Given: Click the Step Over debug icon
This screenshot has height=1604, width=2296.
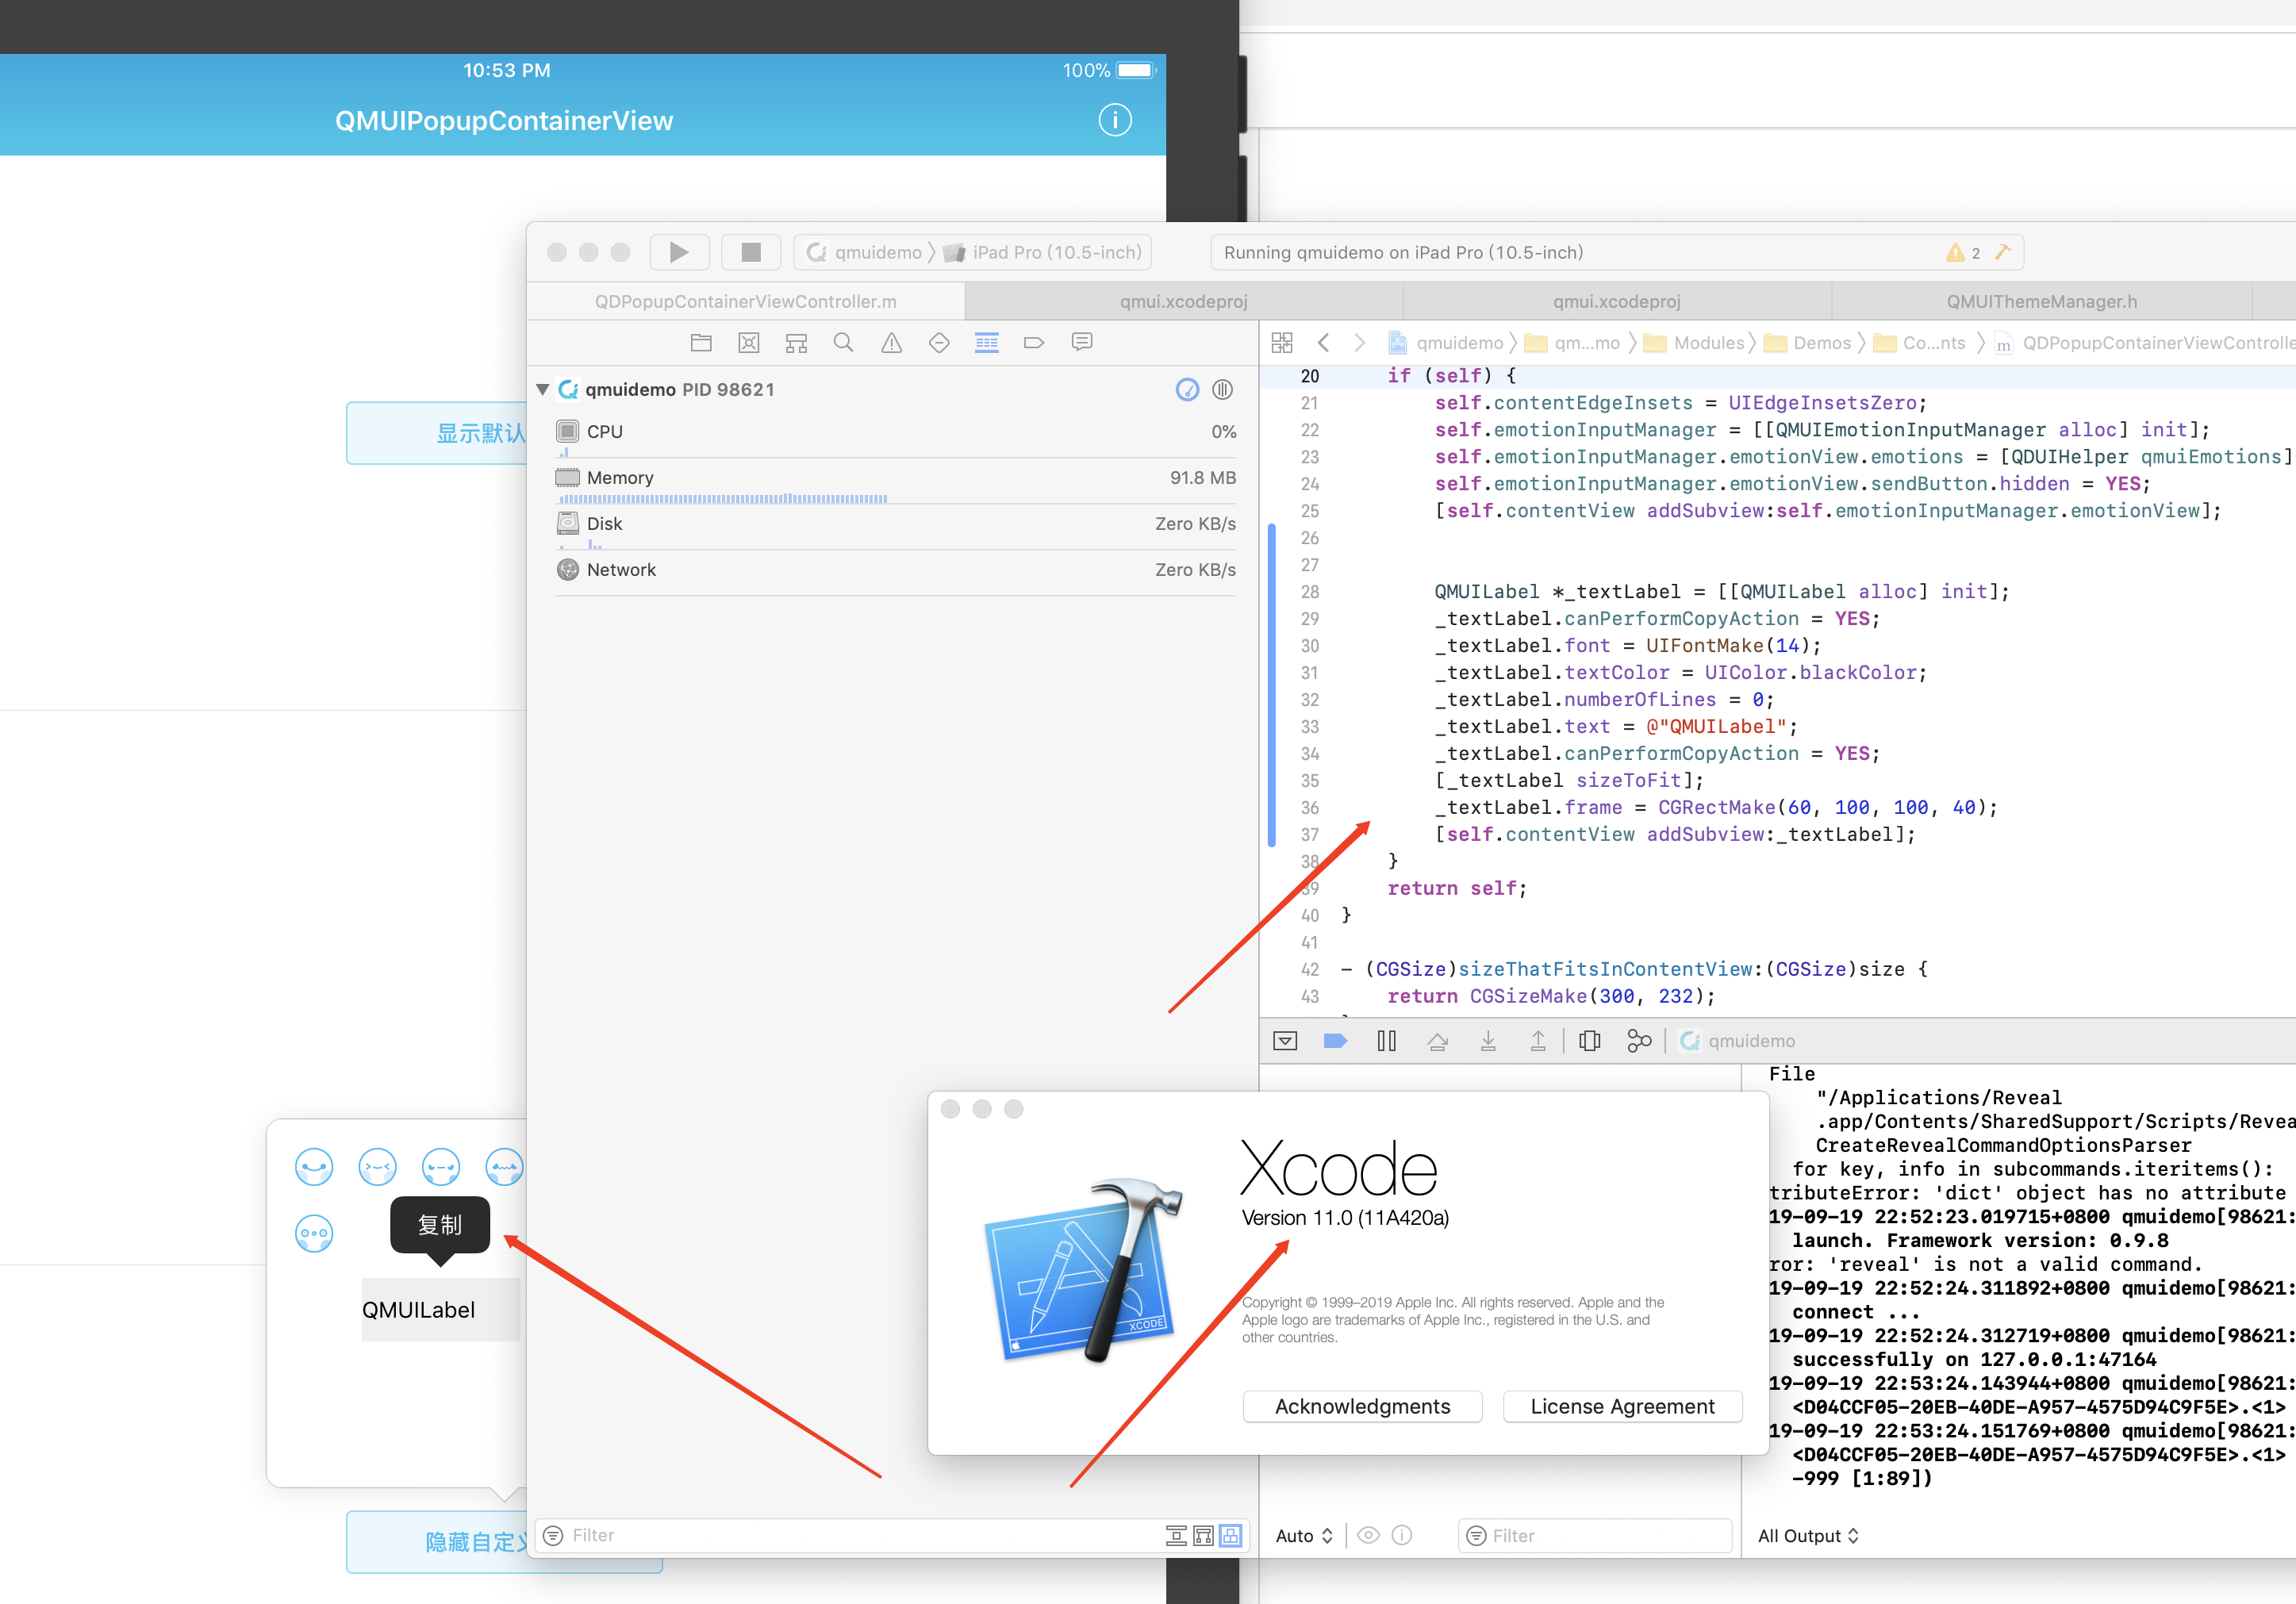Looking at the screenshot, I should pyautogui.click(x=1439, y=1040).
